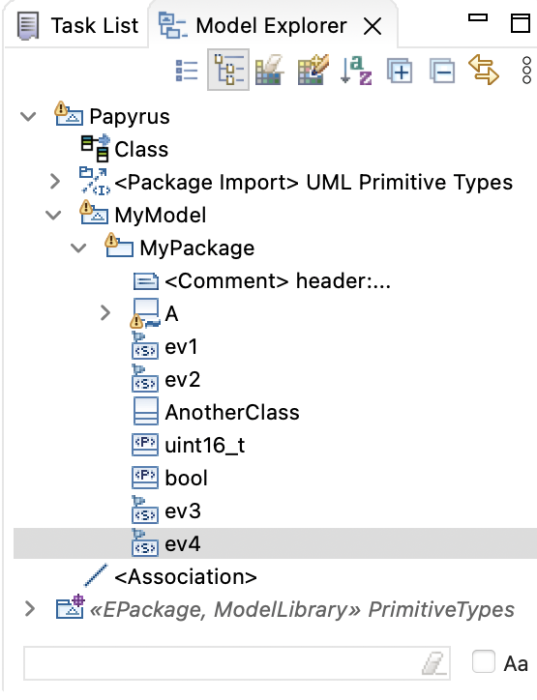Click the Package Import icon
This screenshot has width=537, height=700.
coord(95,181)
